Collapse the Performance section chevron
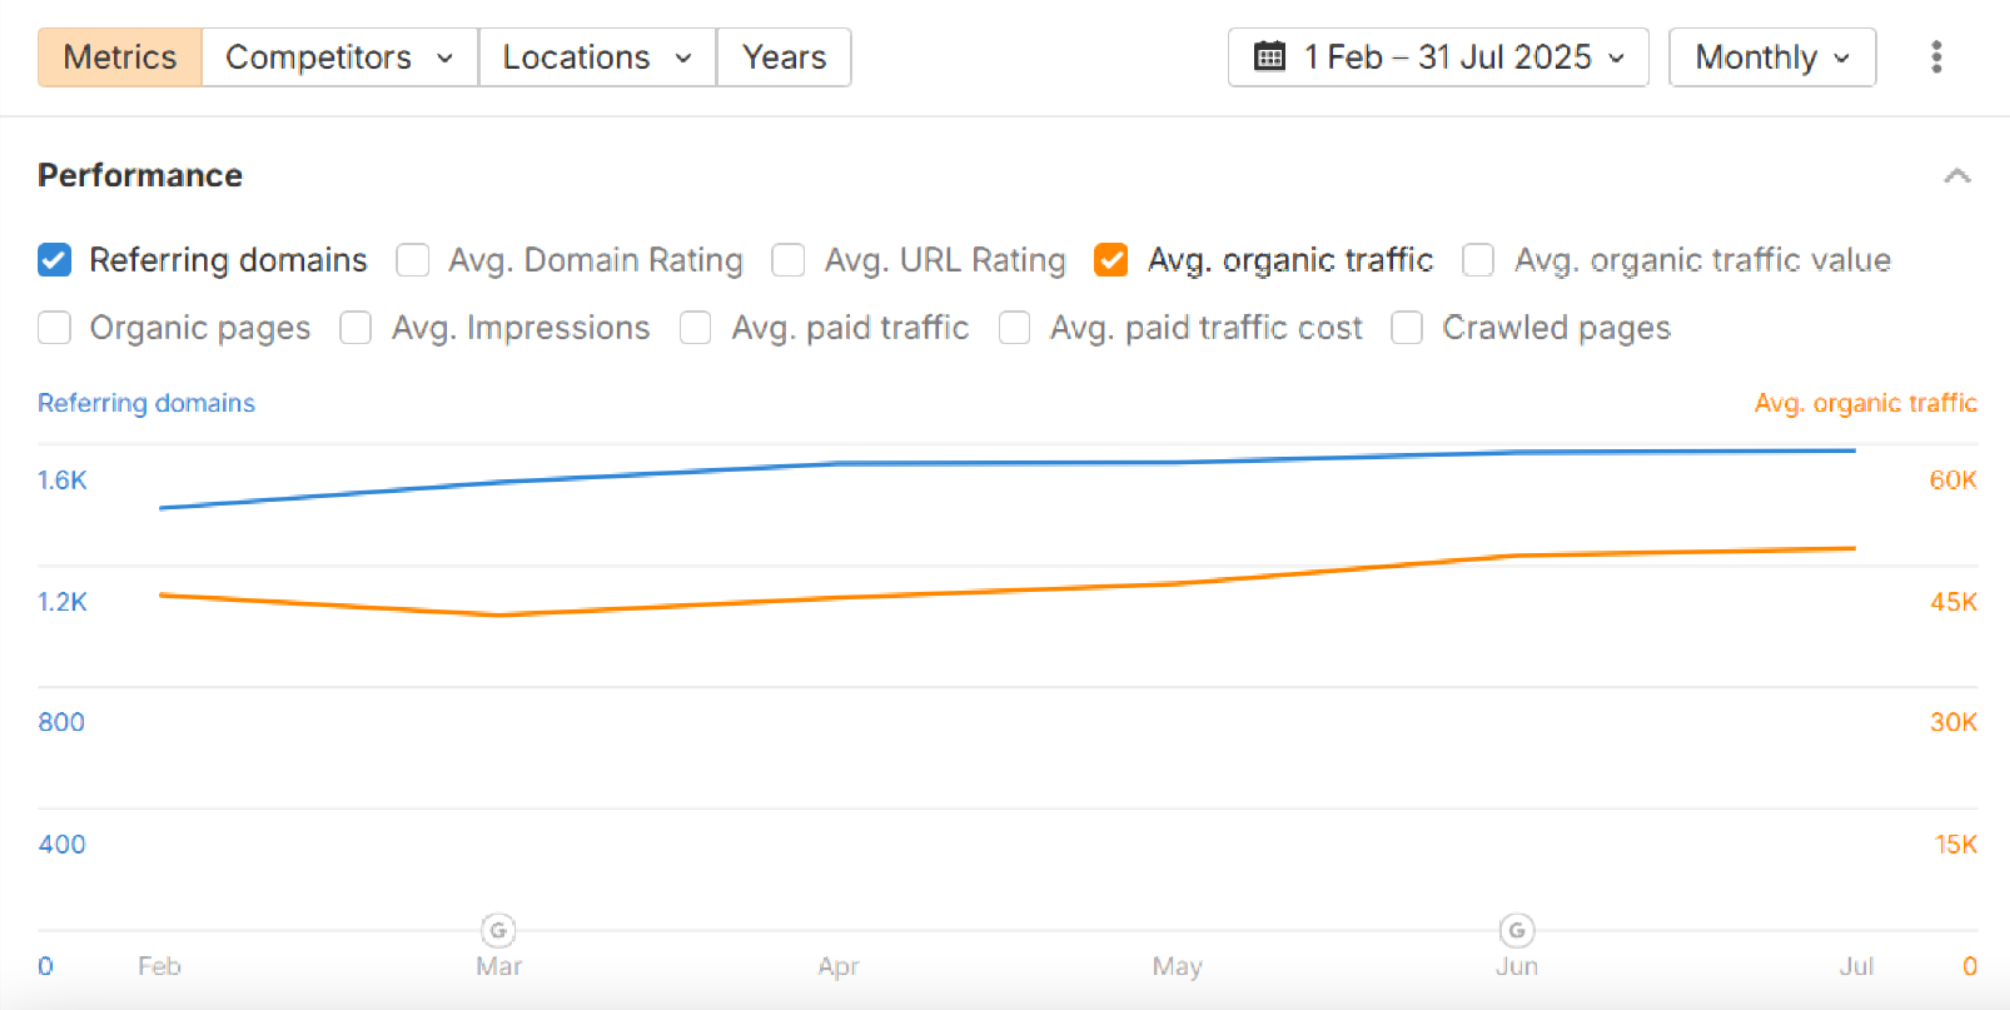The width and height of the screenshot is (2010, 1010). tap(1957, 176)
